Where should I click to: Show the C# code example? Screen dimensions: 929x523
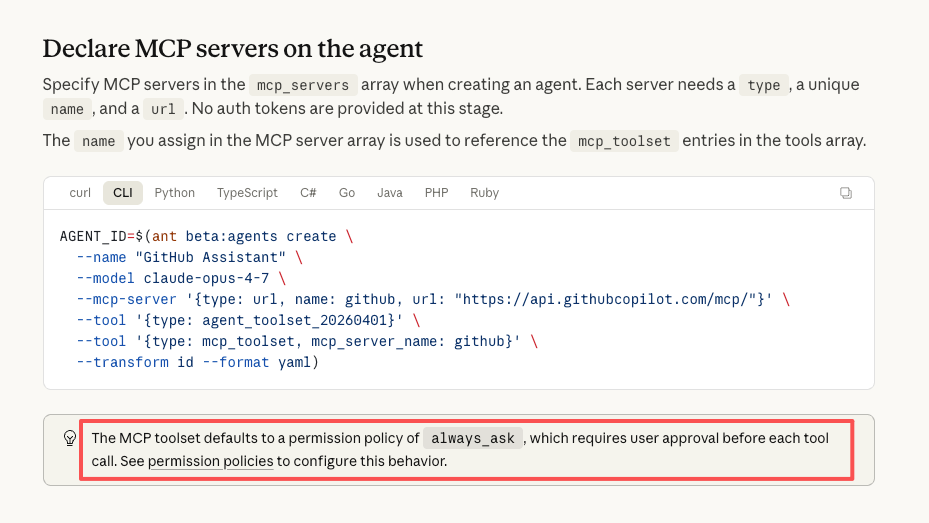(x=308, y=193)
